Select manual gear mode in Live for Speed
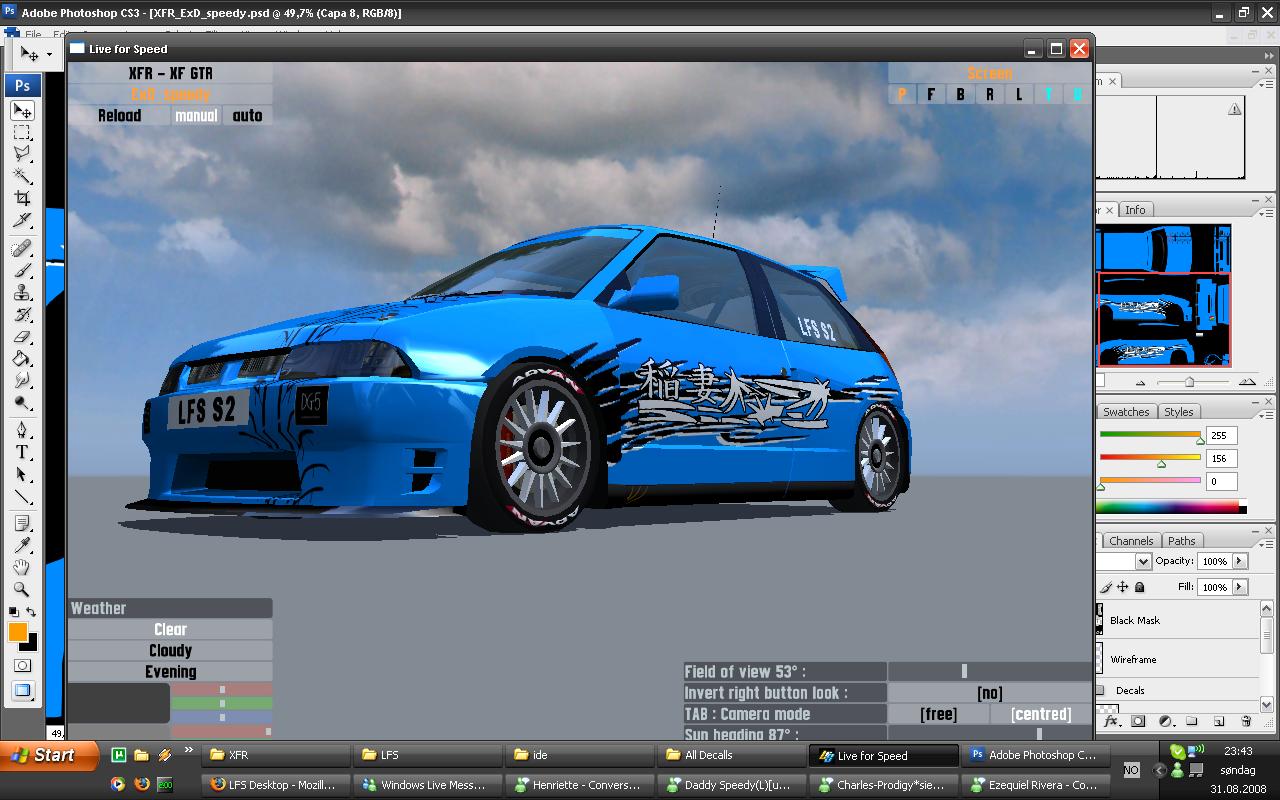The height and width of the screenshot is (800, 1280). coord(196,116)
